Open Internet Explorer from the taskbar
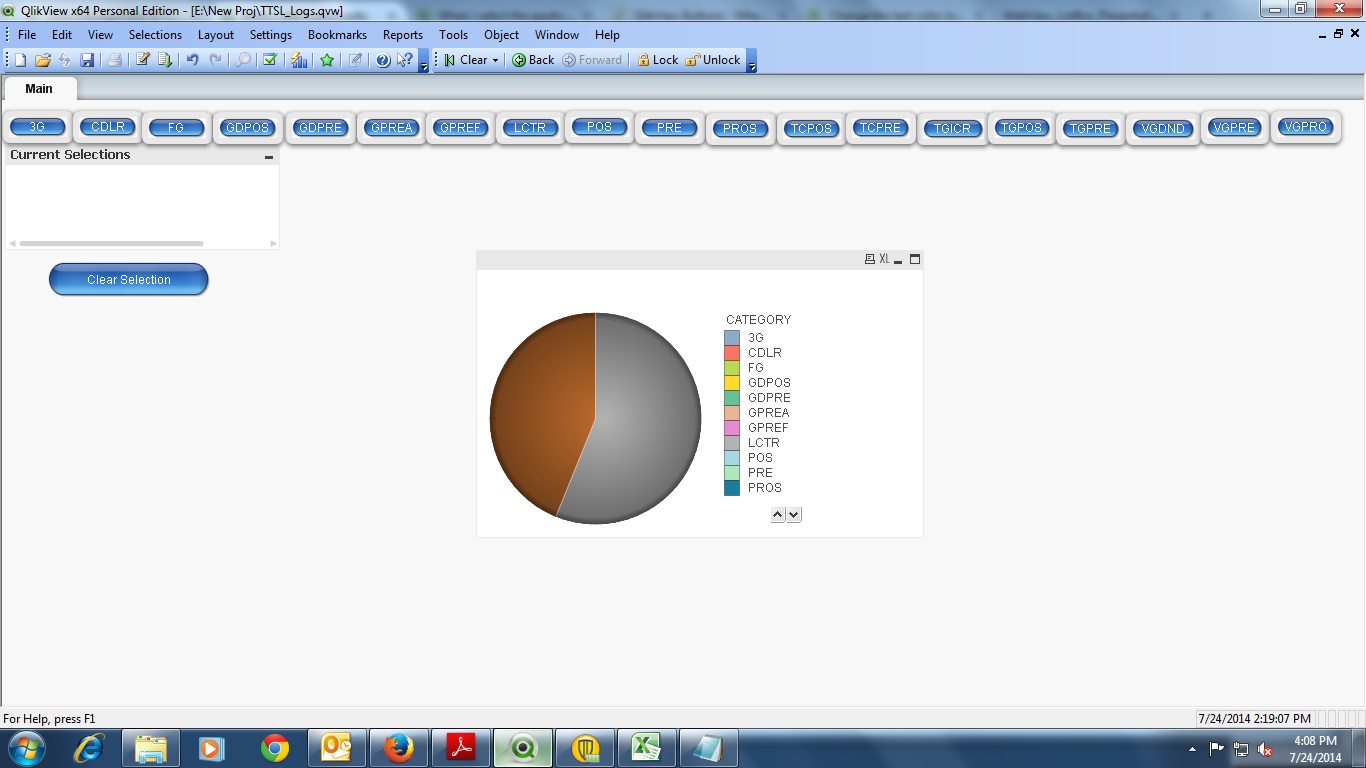Screen dimensions: 1366x768 [89, 748]
